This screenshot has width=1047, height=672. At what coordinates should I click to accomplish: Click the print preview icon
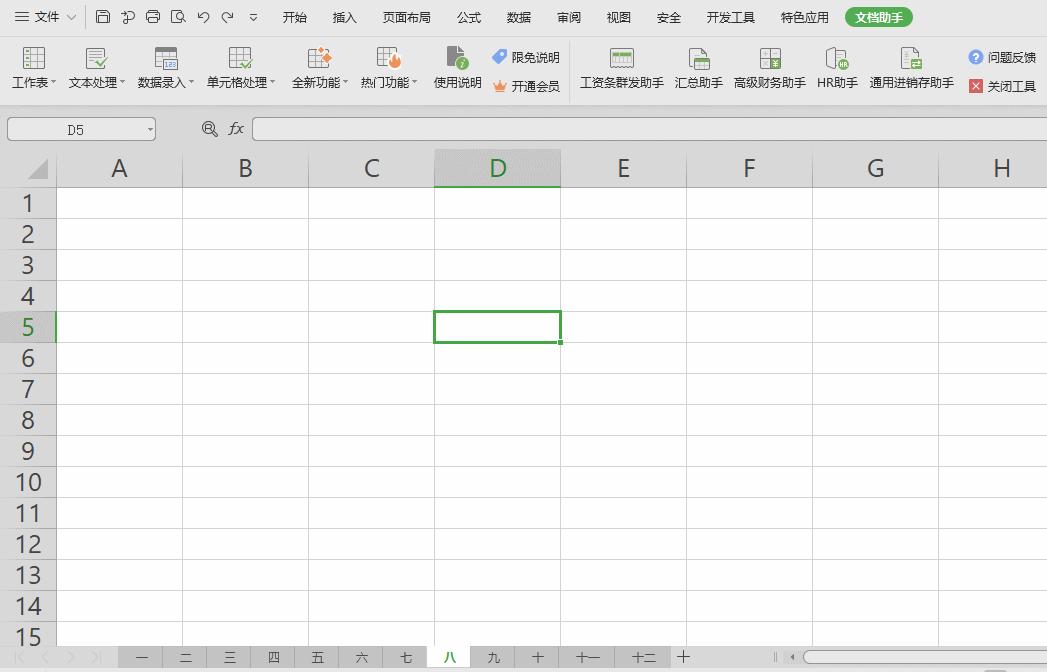coord(178,17)
